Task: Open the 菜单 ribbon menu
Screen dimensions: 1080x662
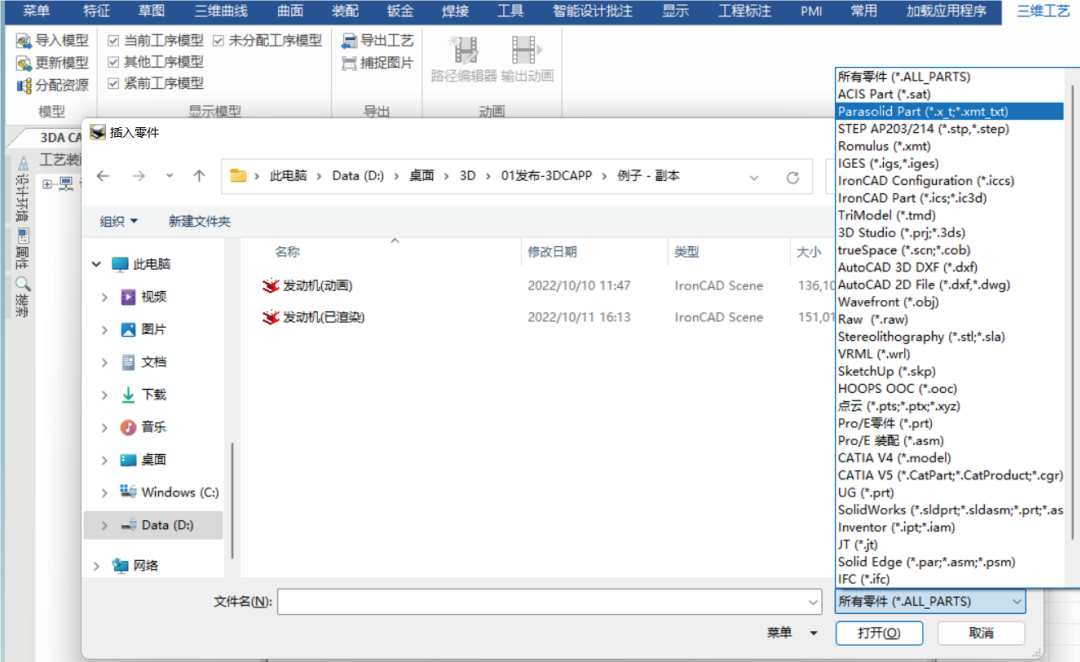Action: 35,11
